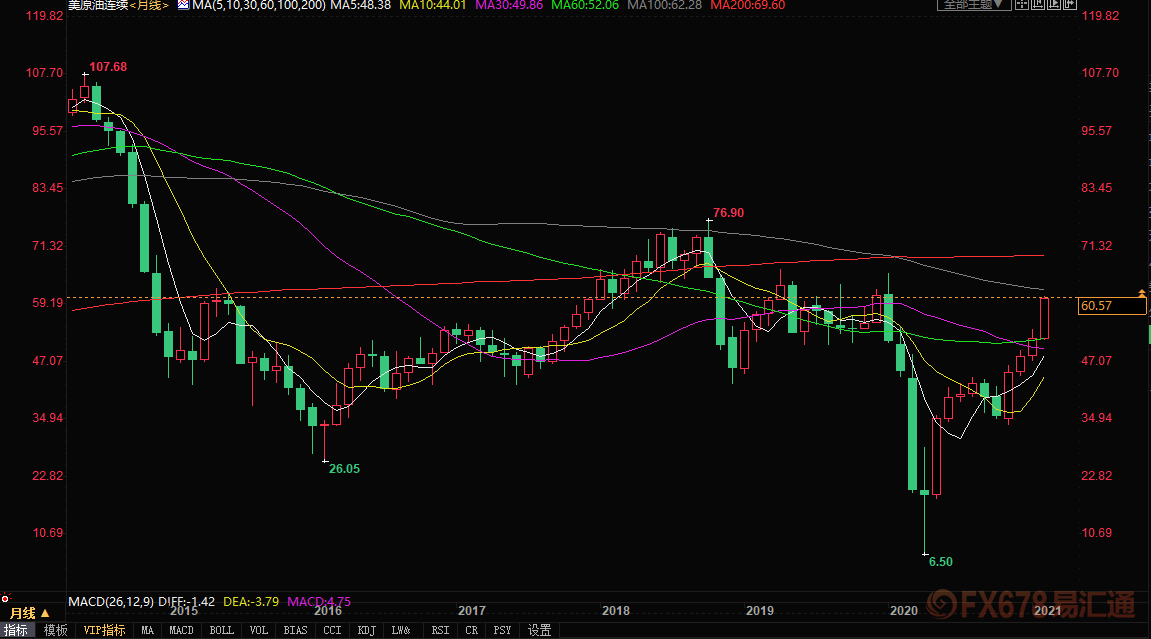Click the 2021 timeline label
This screenshot has height=639, width=1151.
click(1047, 610)
